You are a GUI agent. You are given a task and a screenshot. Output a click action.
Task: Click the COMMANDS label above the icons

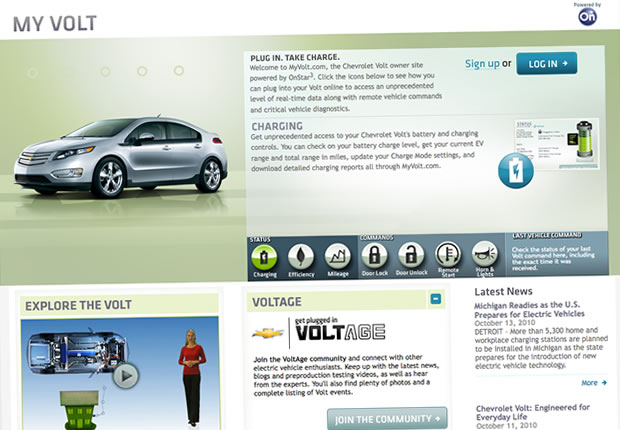[x=376, y=238]
